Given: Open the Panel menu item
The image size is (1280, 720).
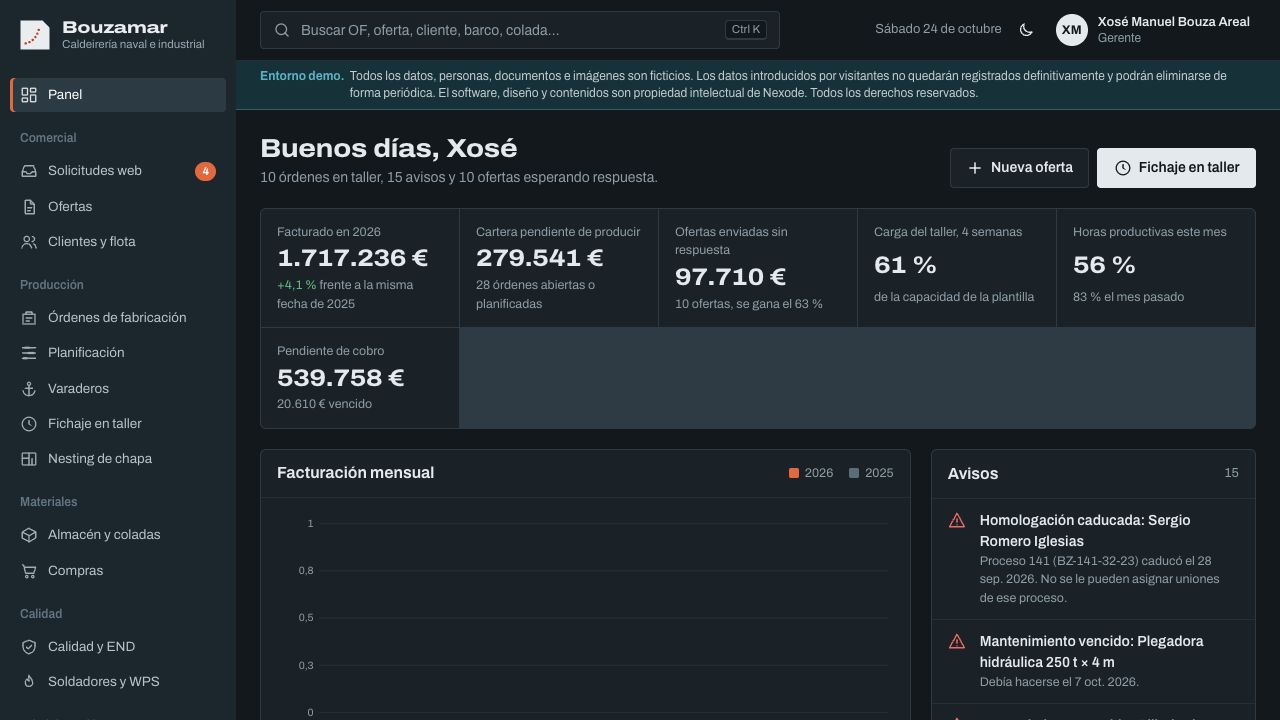Looking at the screenshot, I should tap(118, 95).
